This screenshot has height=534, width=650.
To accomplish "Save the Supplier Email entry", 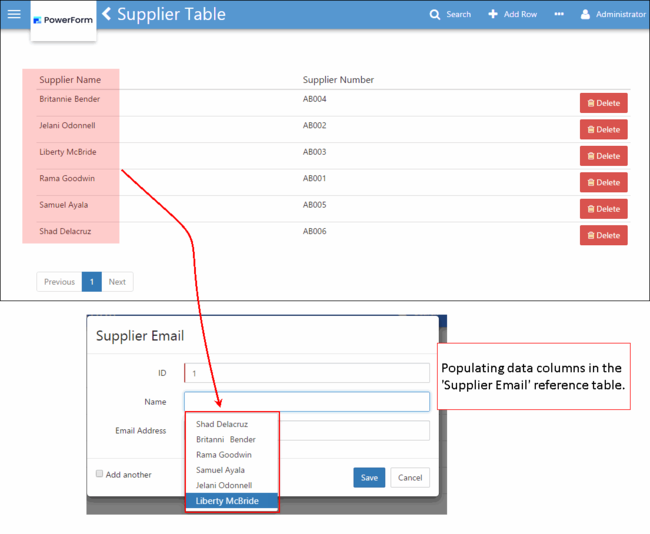I will tap(369, 478).
